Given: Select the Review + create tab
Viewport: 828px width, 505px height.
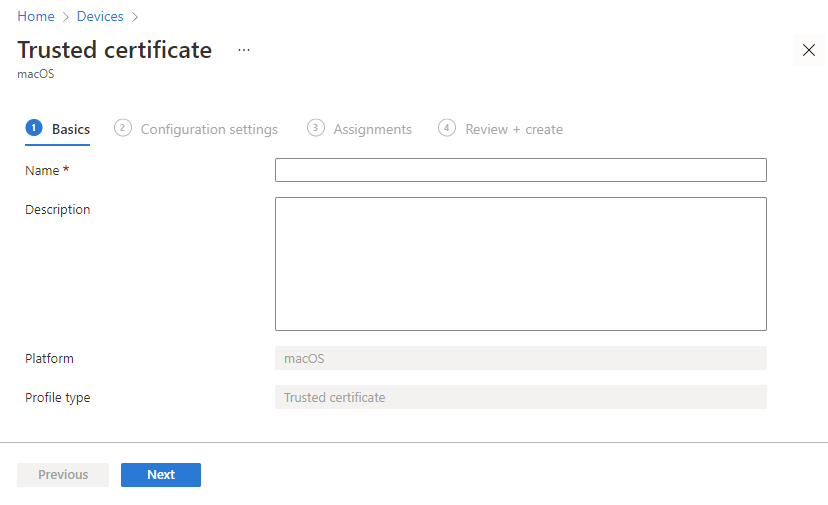Looking at the screenshot, I should pyautogui.click(x=514, y=129).
